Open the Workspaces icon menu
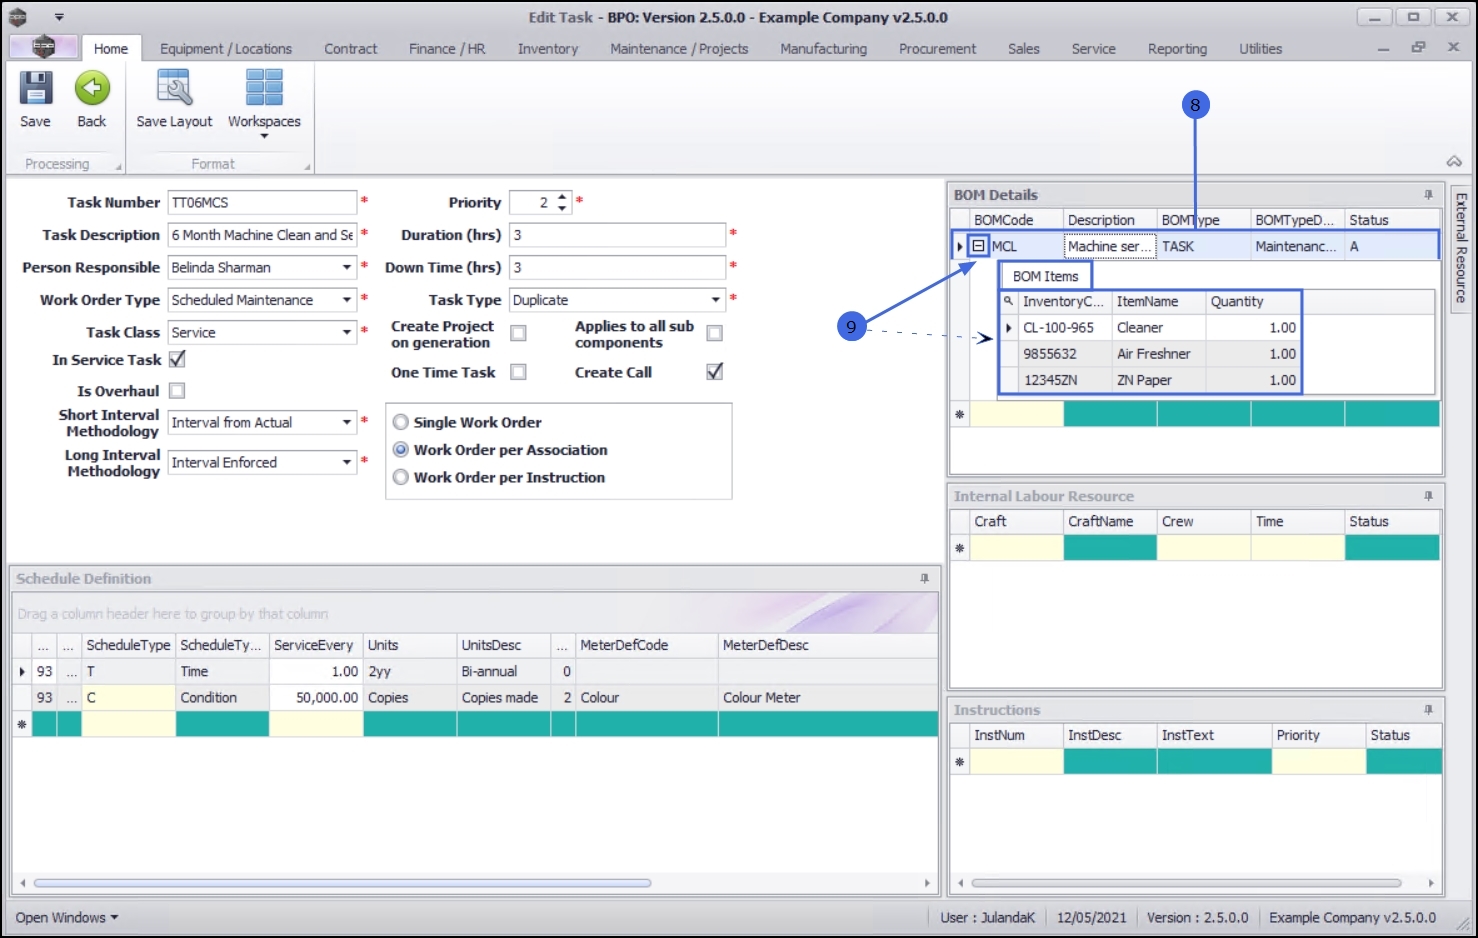Viewport: 1478px width, 938px height. (x=264, y=89)
